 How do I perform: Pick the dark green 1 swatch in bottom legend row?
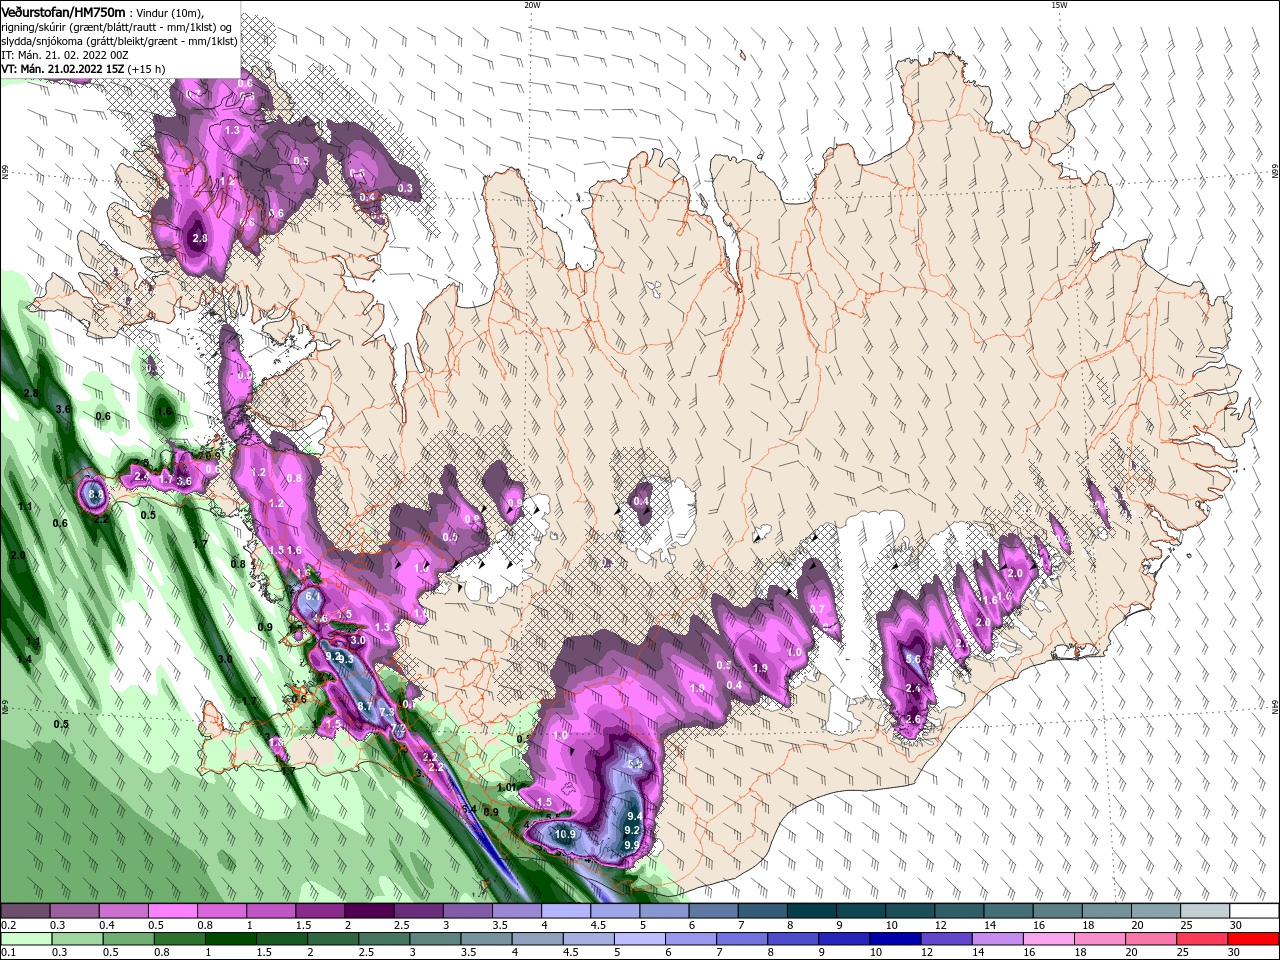(230, 939)
